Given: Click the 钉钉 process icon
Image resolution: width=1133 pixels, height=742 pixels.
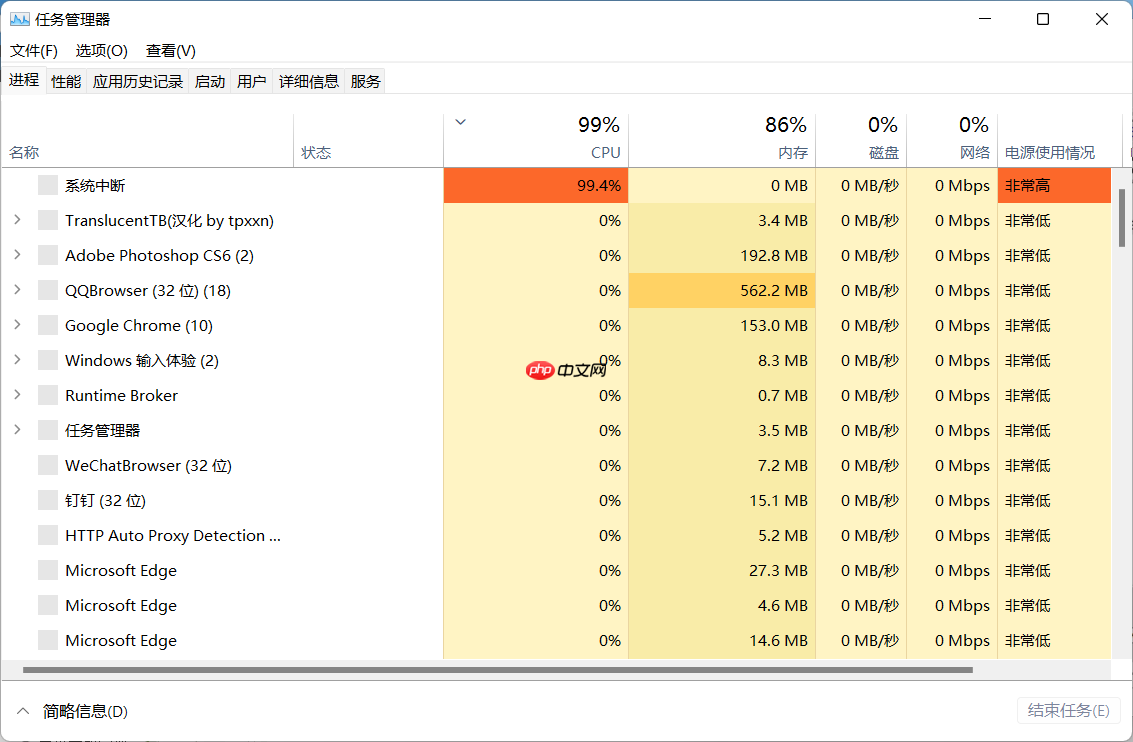Looking at the screenshot, I should pyautogui.click(x=48, y=500).
